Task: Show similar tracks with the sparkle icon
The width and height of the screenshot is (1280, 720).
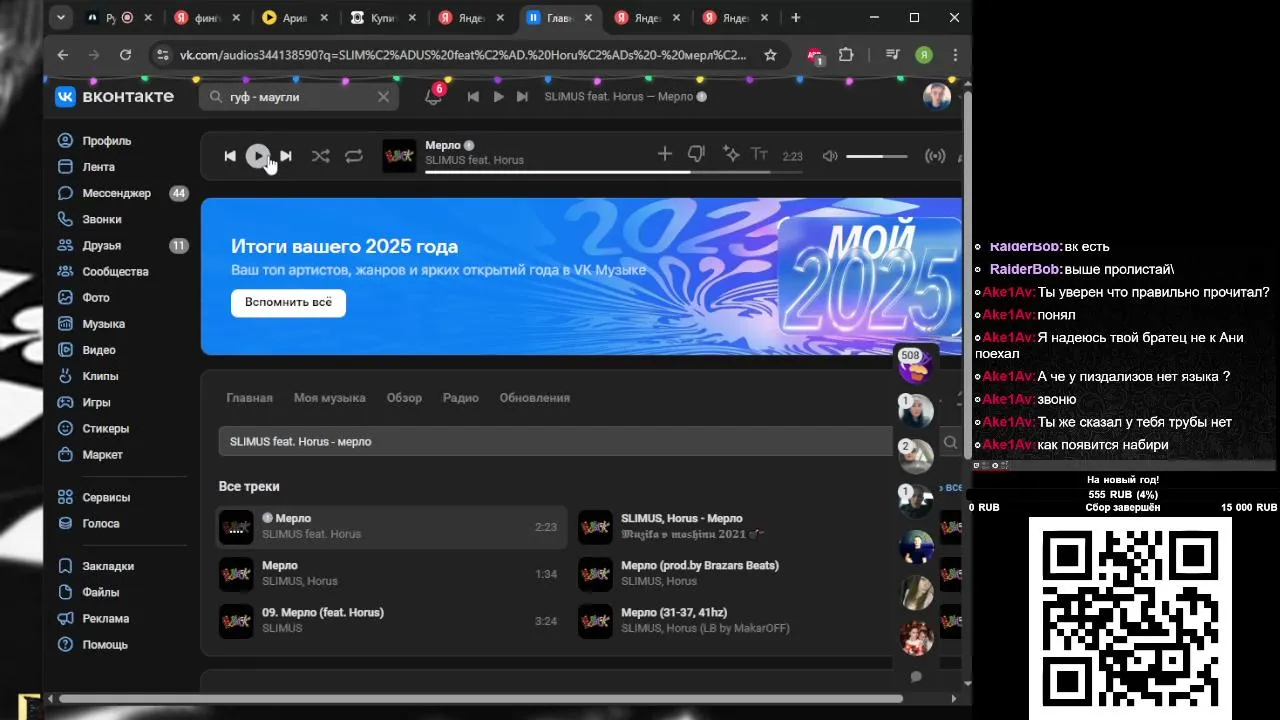Action: pyautogui.click(x=731, y=154)
